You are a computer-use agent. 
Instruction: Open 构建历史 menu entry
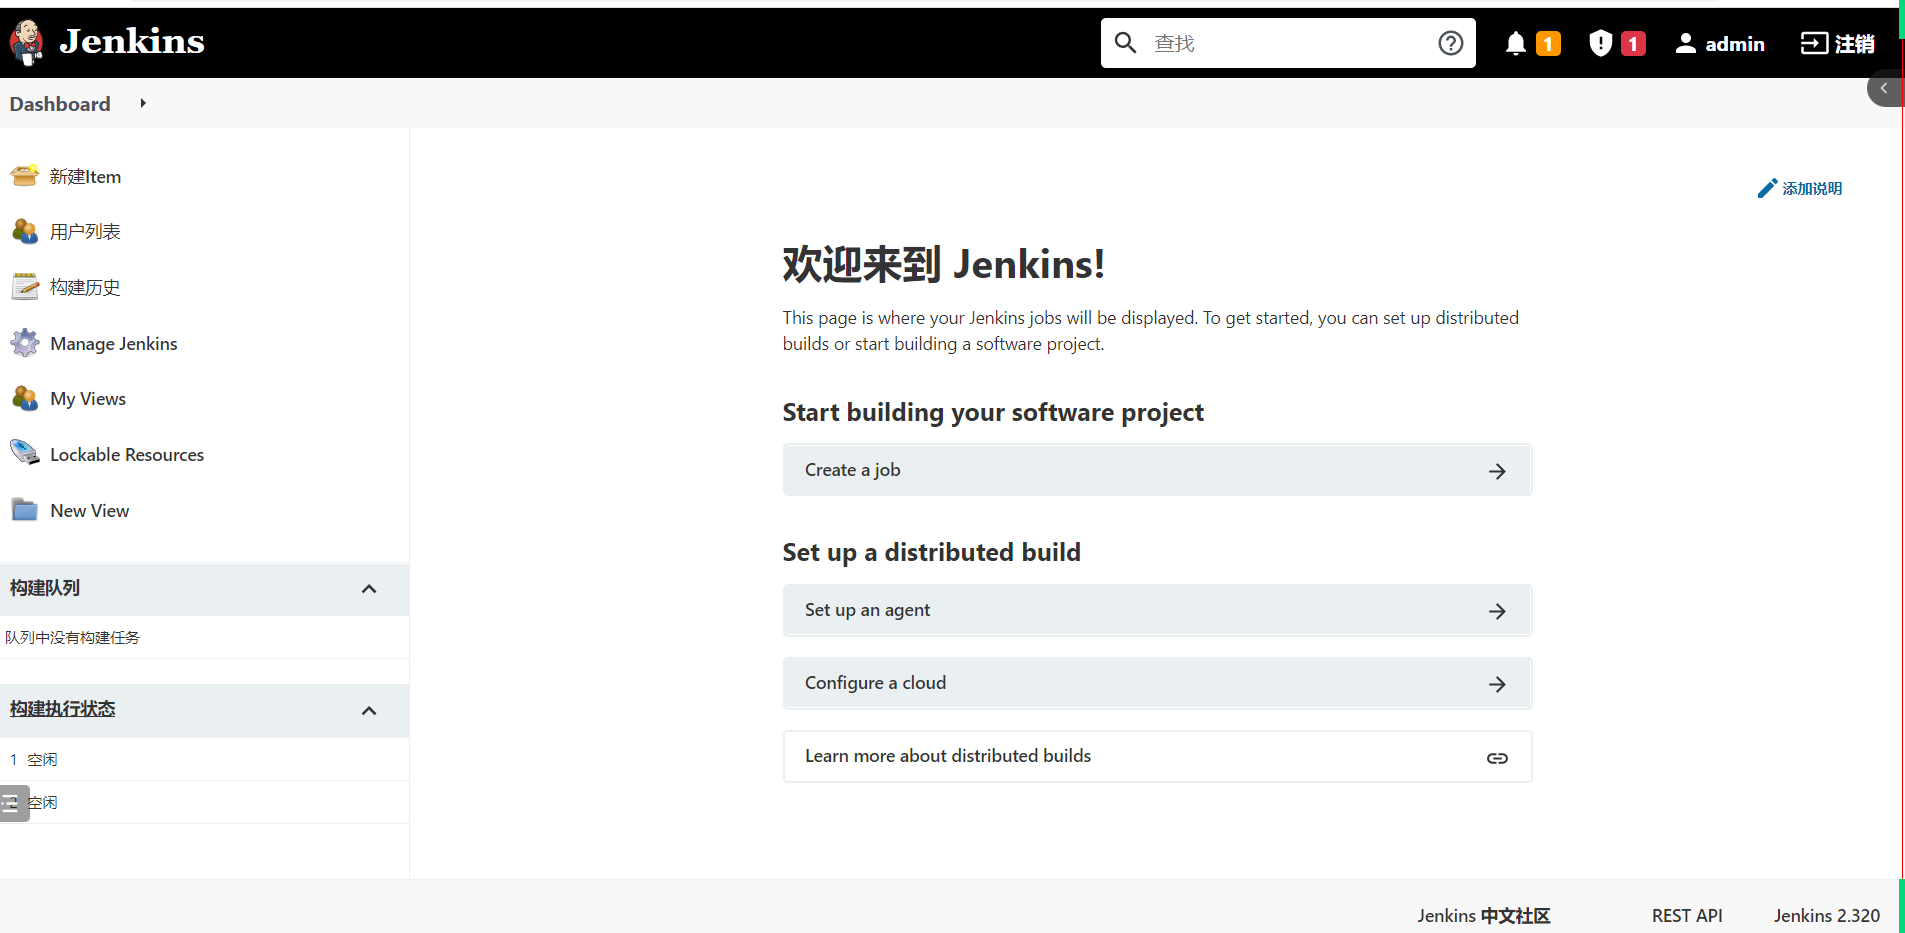click(x=85, y=288)
